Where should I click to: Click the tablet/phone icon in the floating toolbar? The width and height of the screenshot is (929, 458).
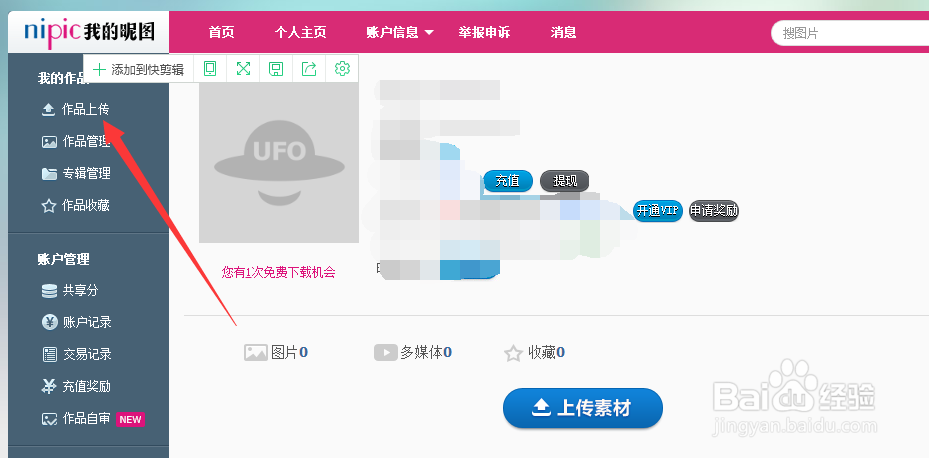pos(210,69)
